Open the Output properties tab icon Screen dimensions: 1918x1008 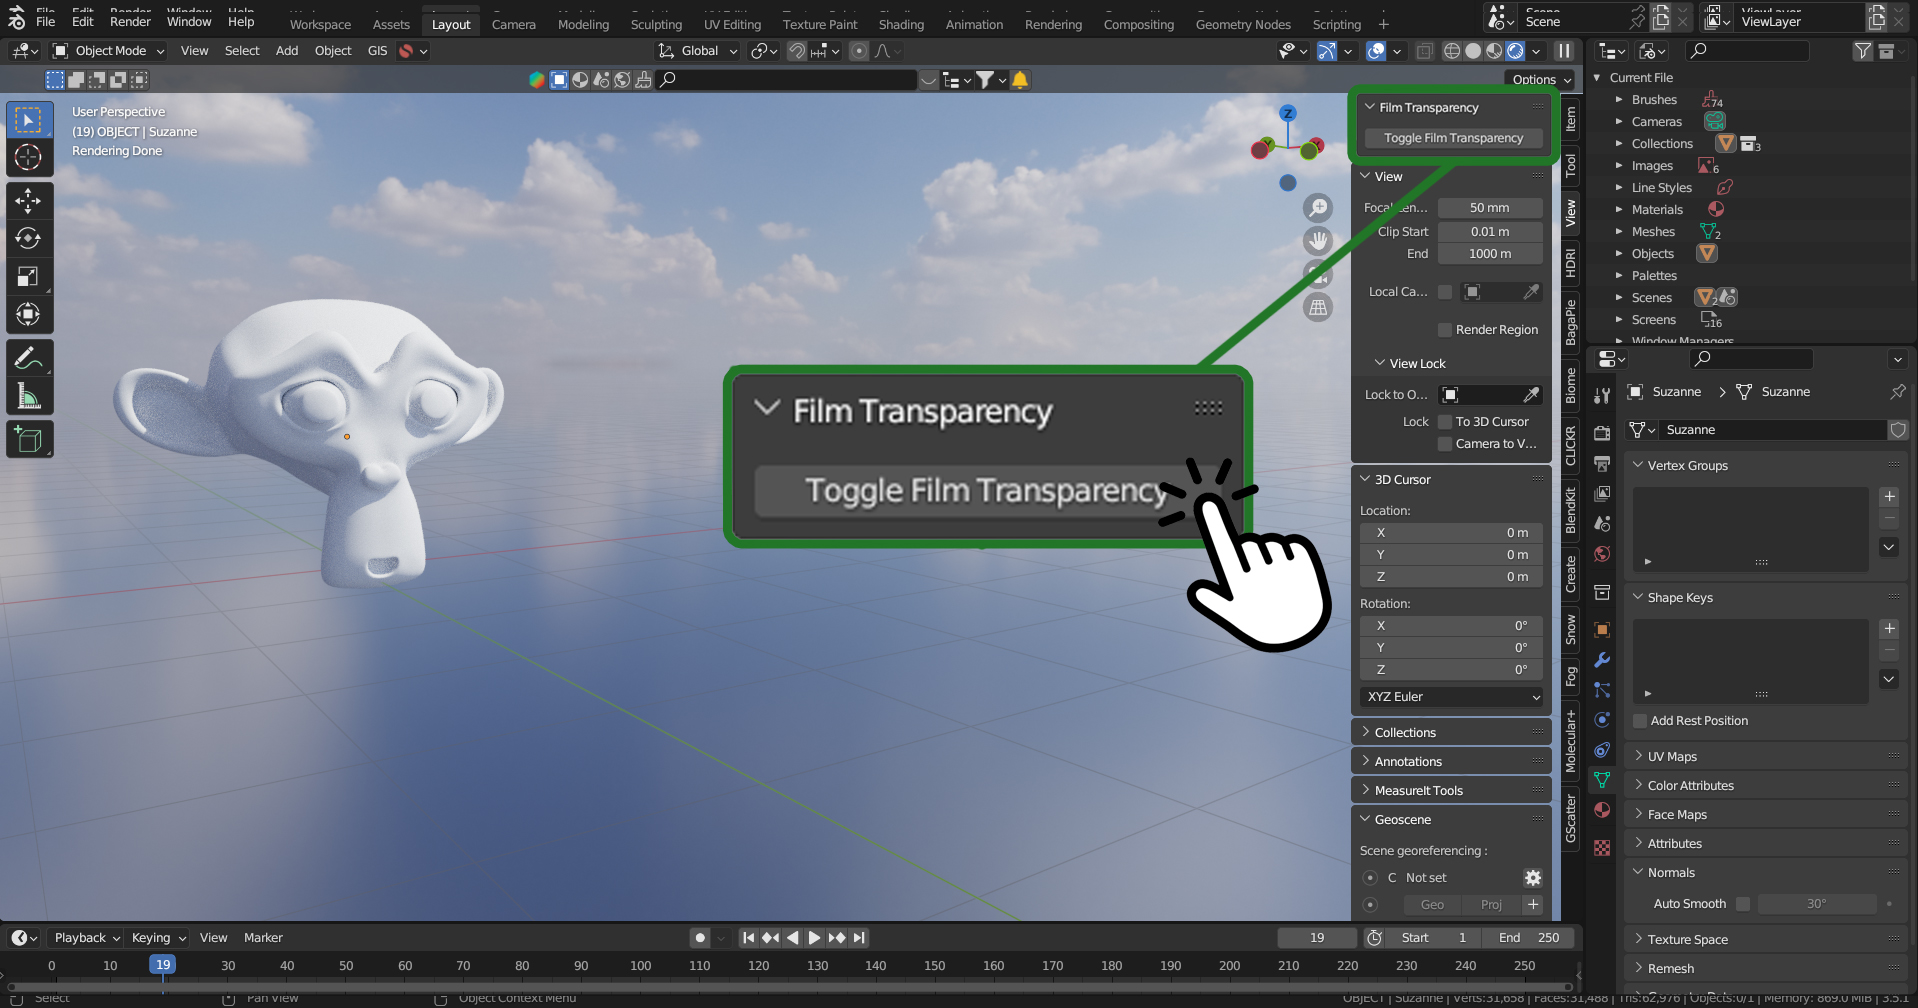click(1602, 464)
